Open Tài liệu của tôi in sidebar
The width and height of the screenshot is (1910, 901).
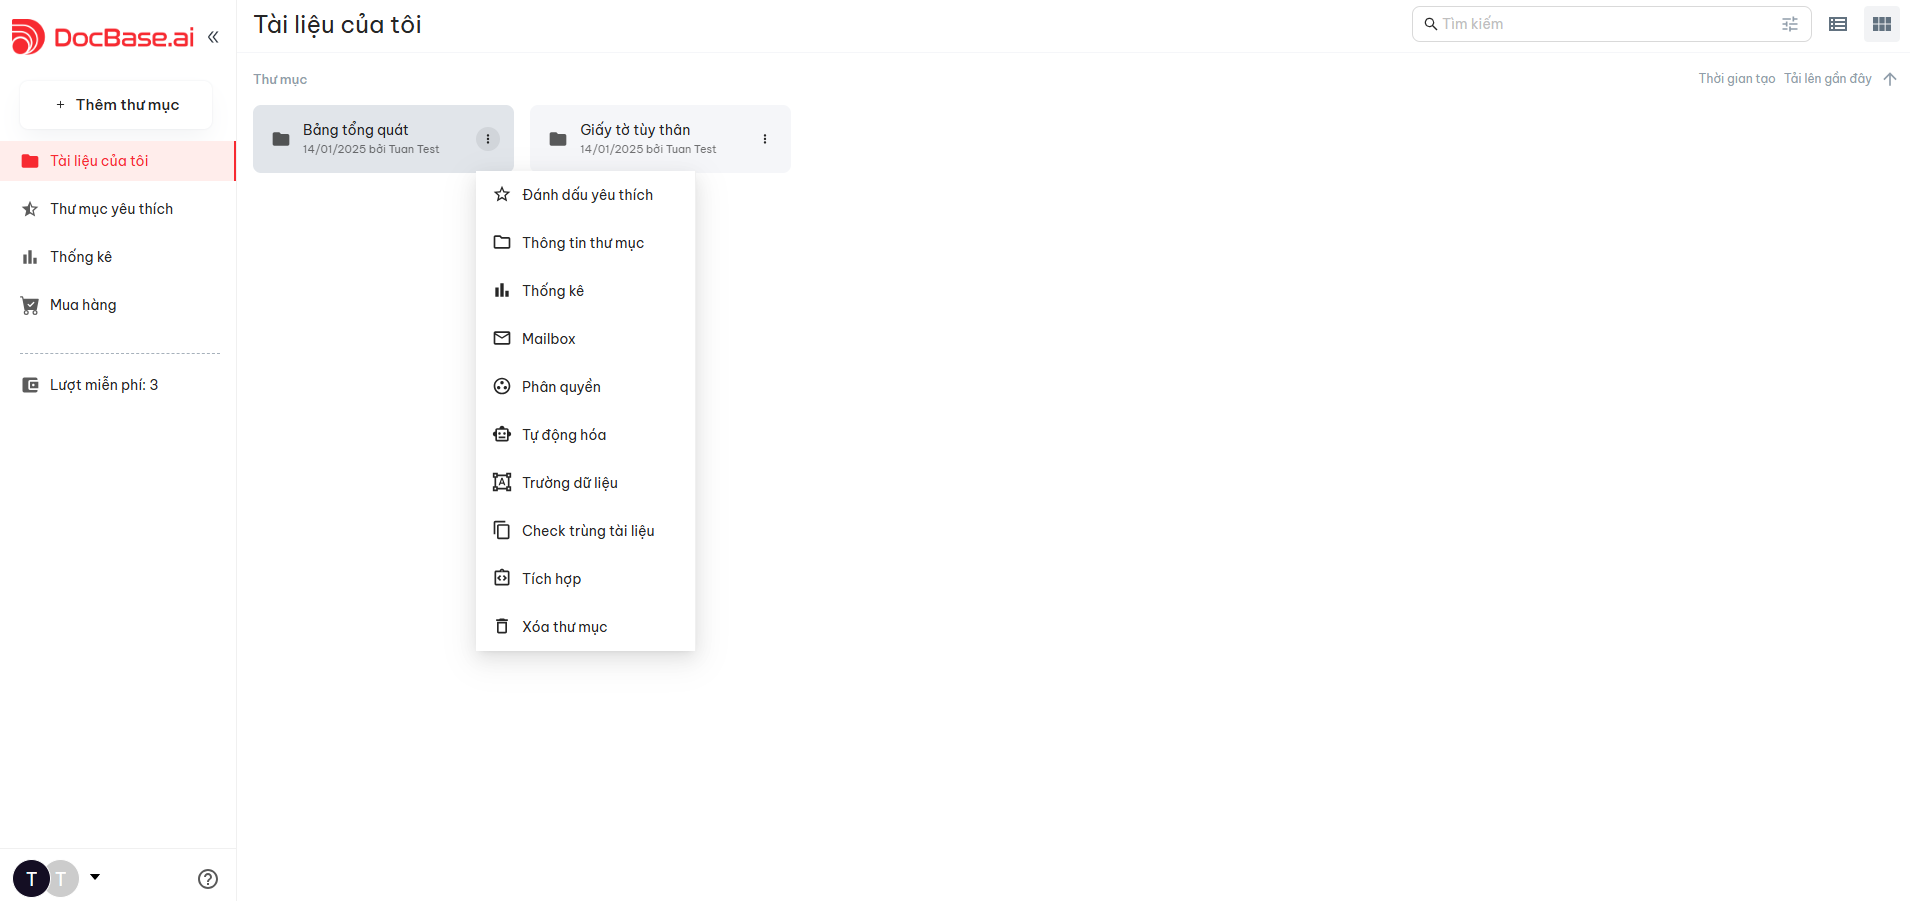117,161
